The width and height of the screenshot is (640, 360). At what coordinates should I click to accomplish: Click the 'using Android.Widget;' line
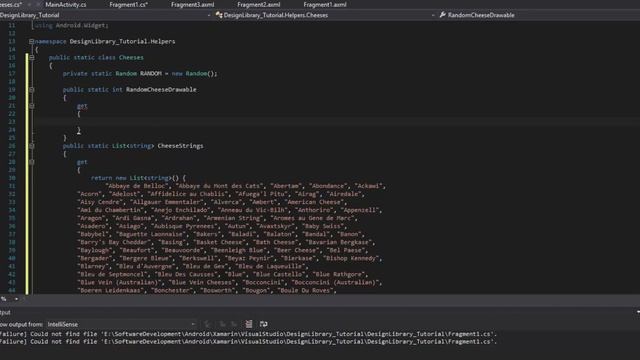click(x=71, y=25)
